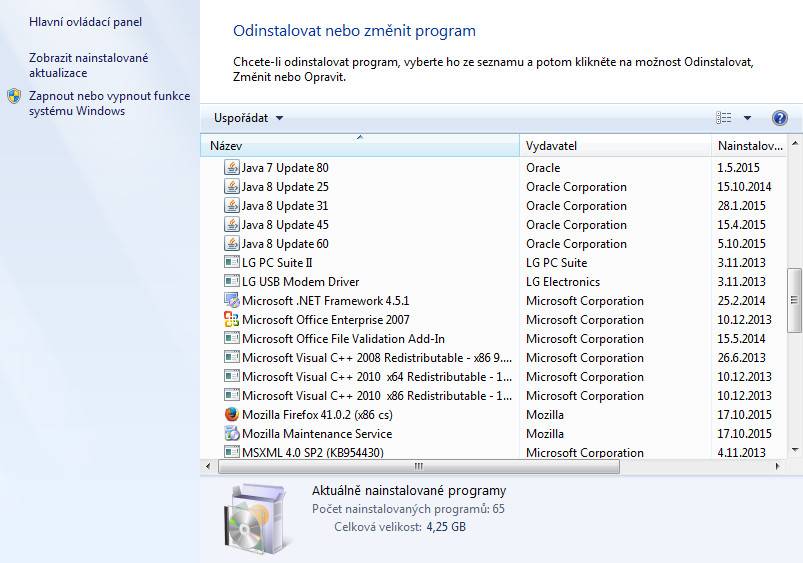Click the Microsoft Office Enterprise 2007 icon
803x563 pixels.
[232, 319]
